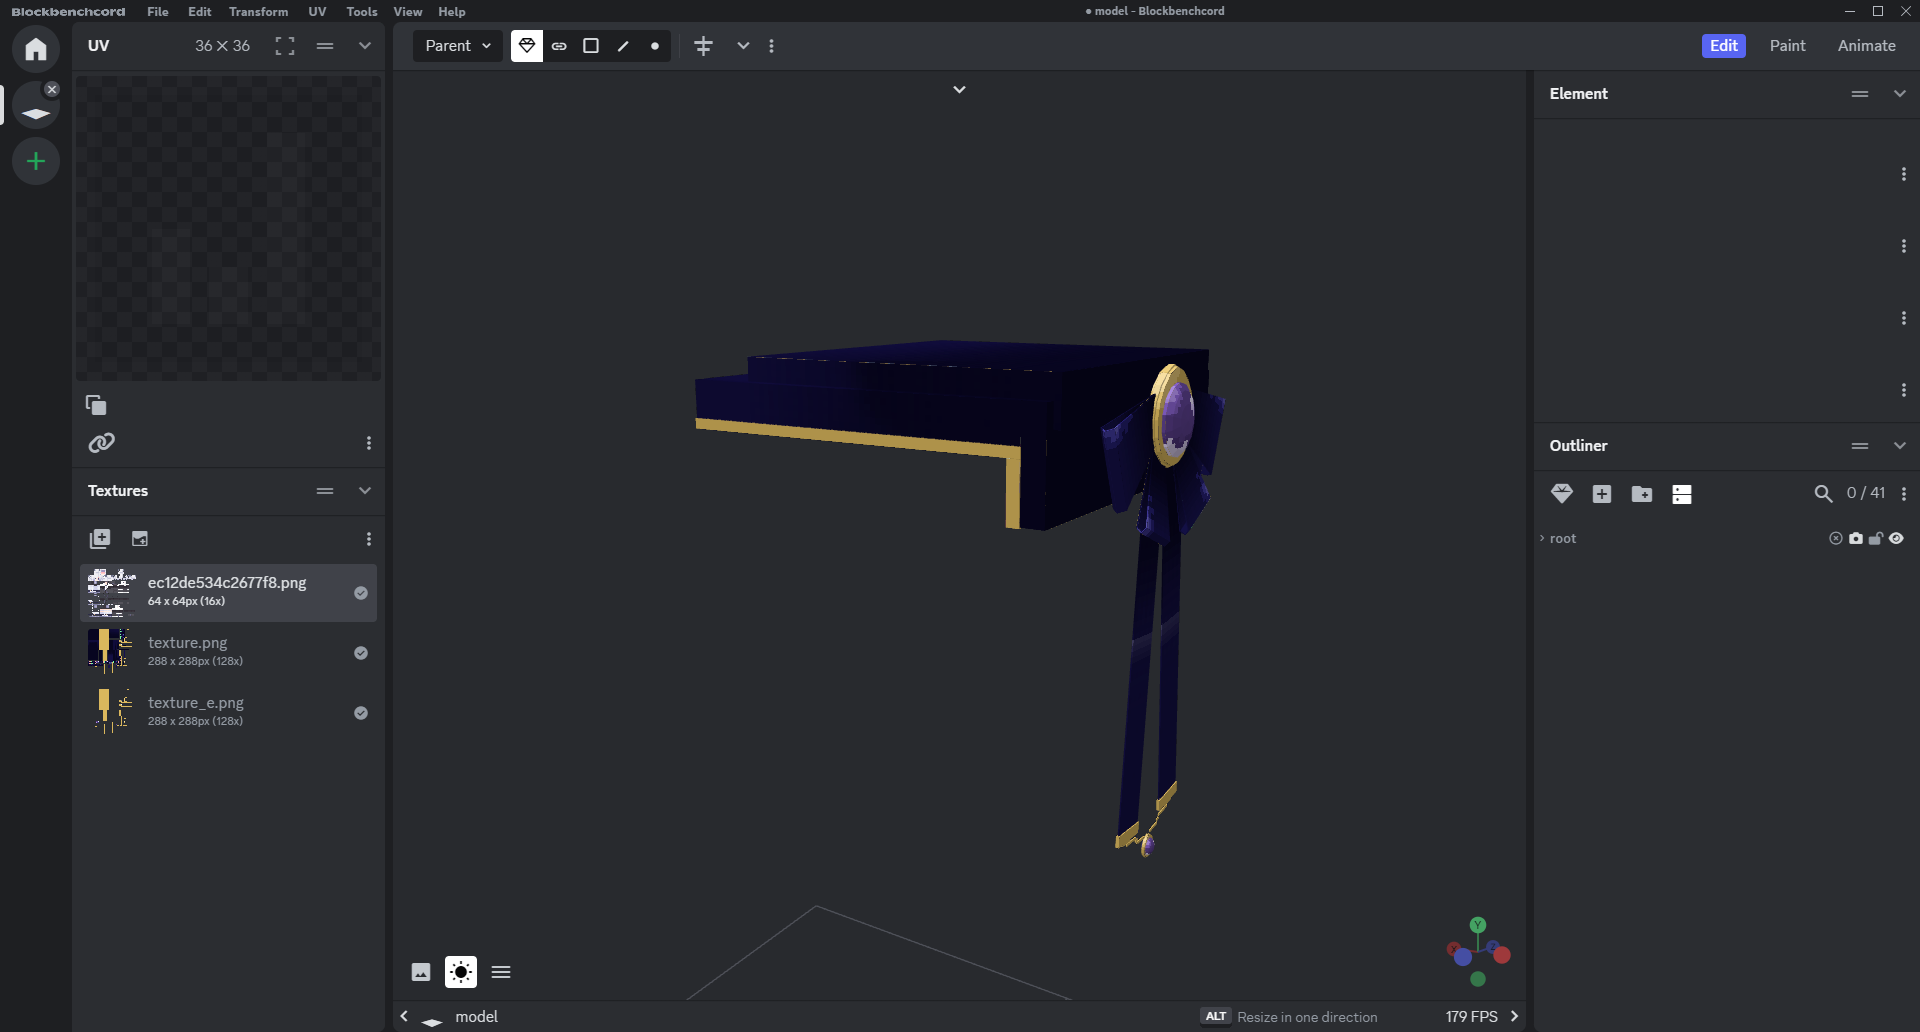
Task: Open the Parent transform space dropdown
Action: tap(458, 46)
